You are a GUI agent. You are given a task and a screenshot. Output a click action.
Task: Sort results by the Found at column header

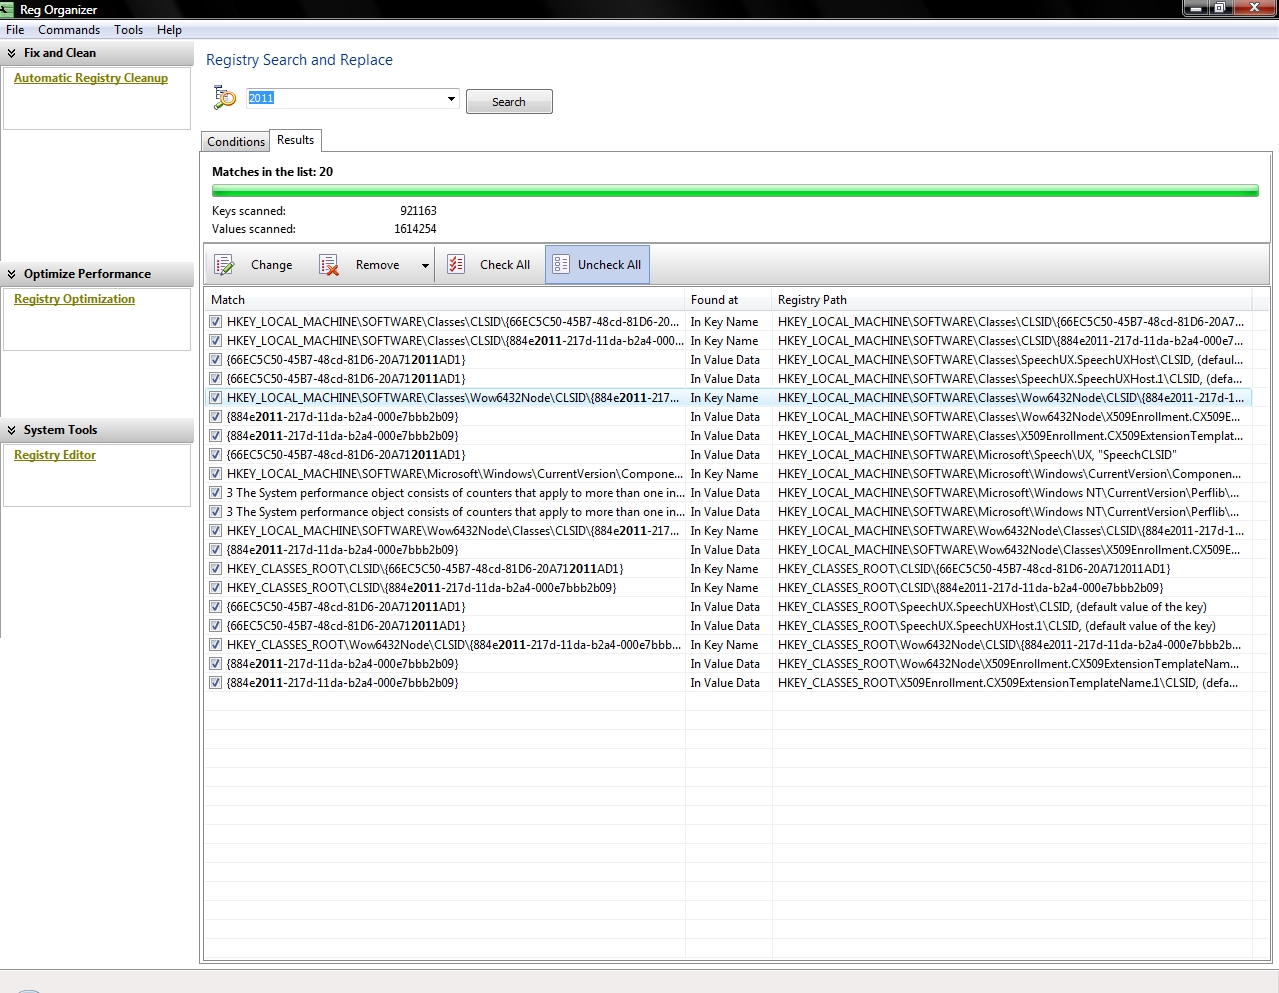coord(714,300)
